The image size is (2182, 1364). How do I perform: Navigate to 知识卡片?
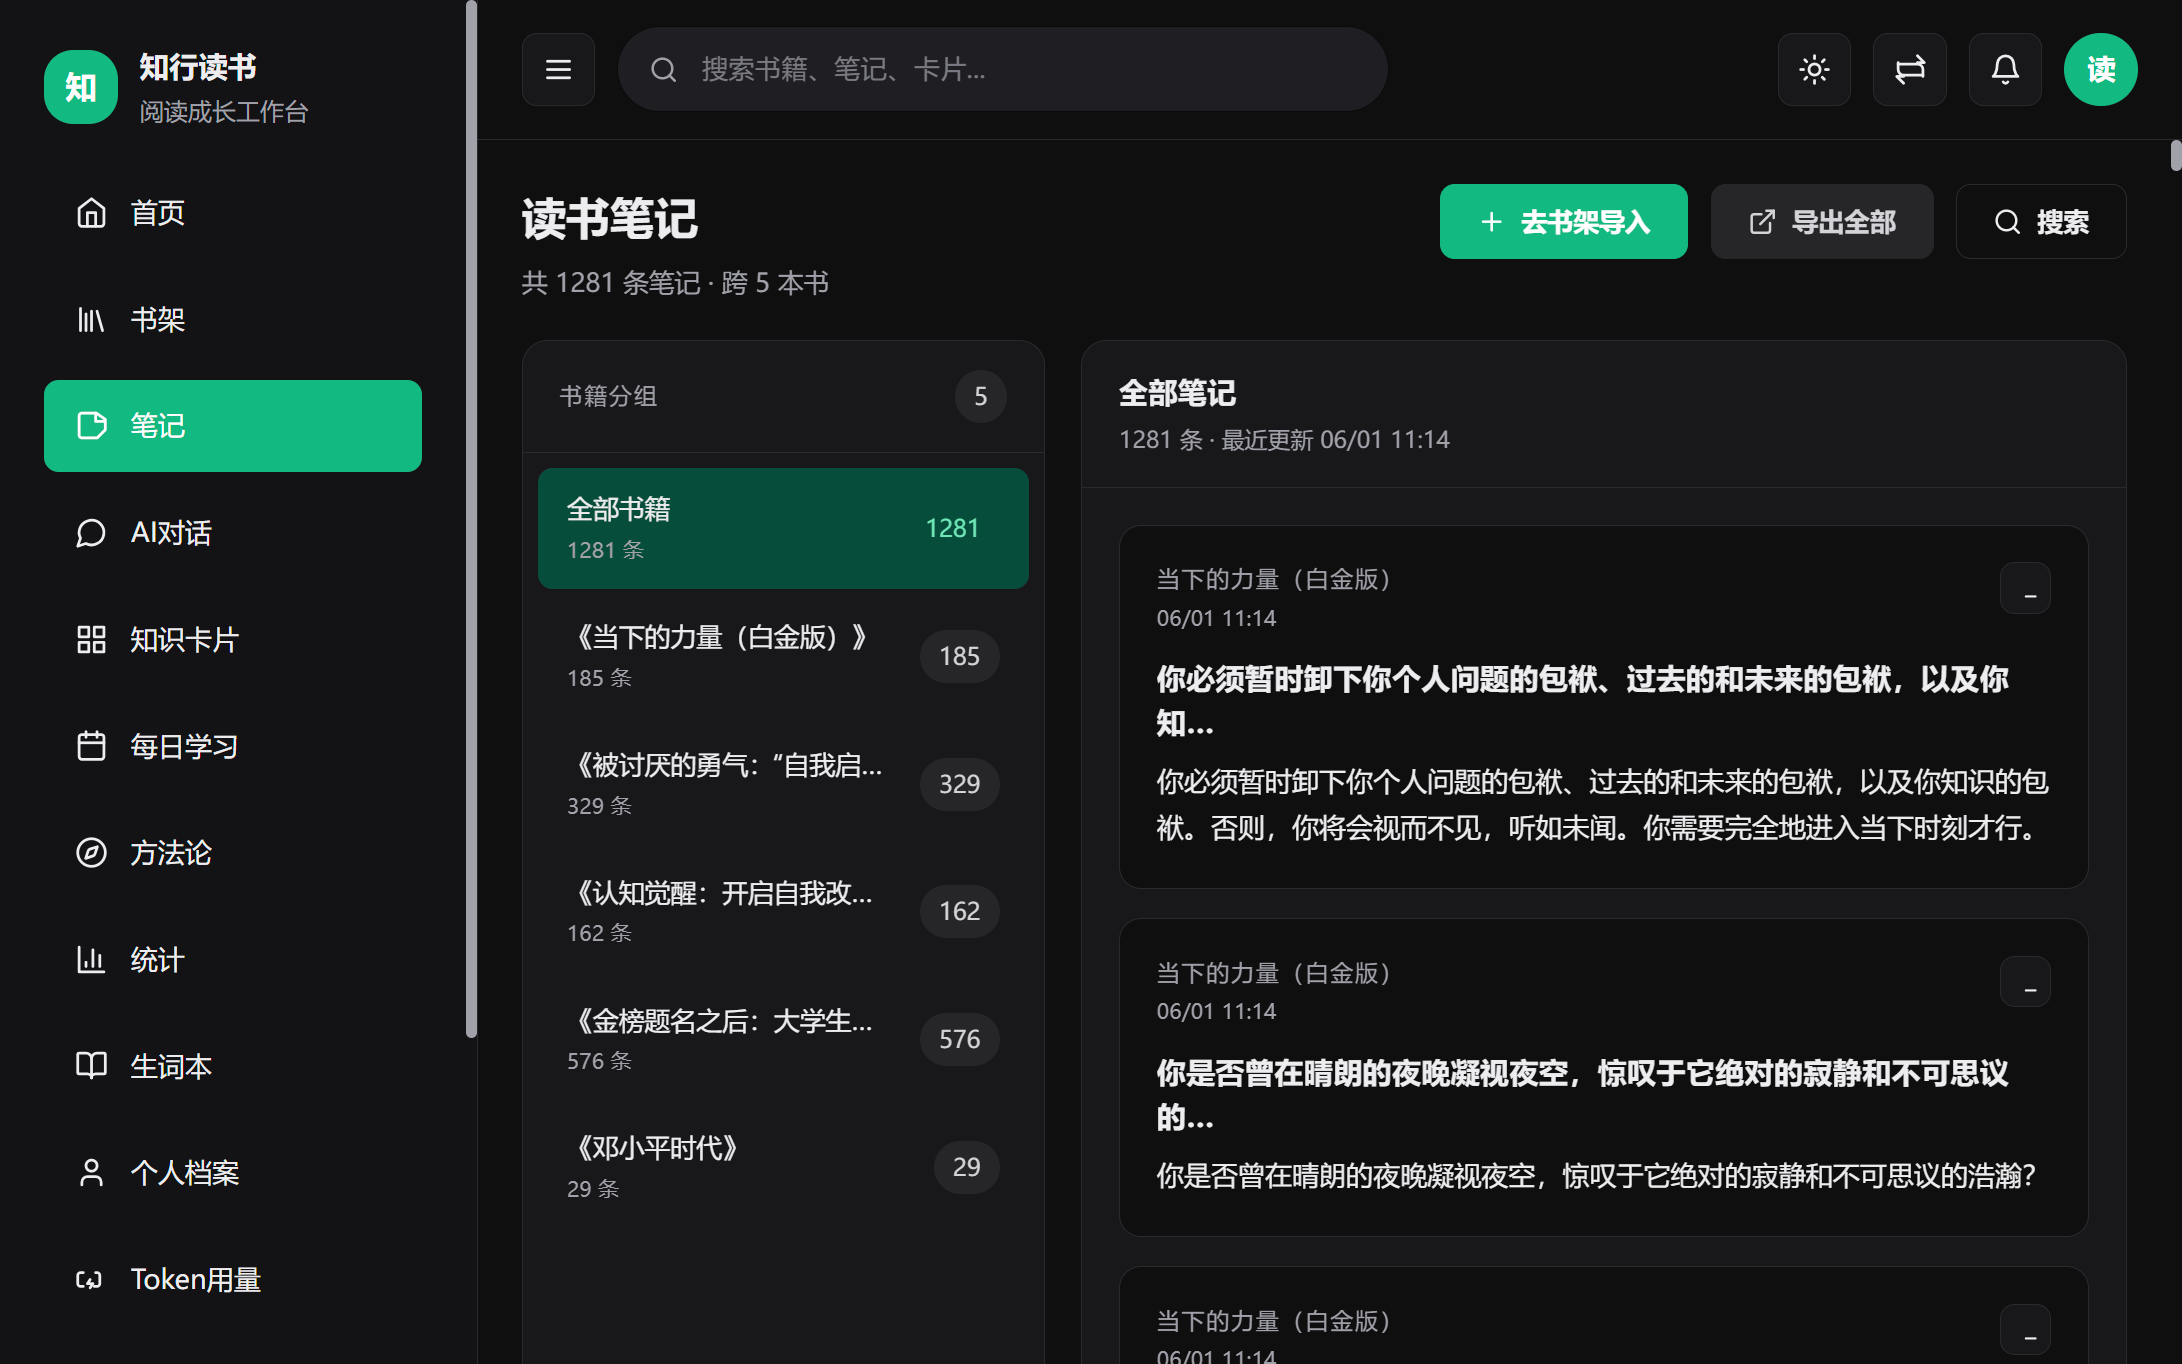233,640
